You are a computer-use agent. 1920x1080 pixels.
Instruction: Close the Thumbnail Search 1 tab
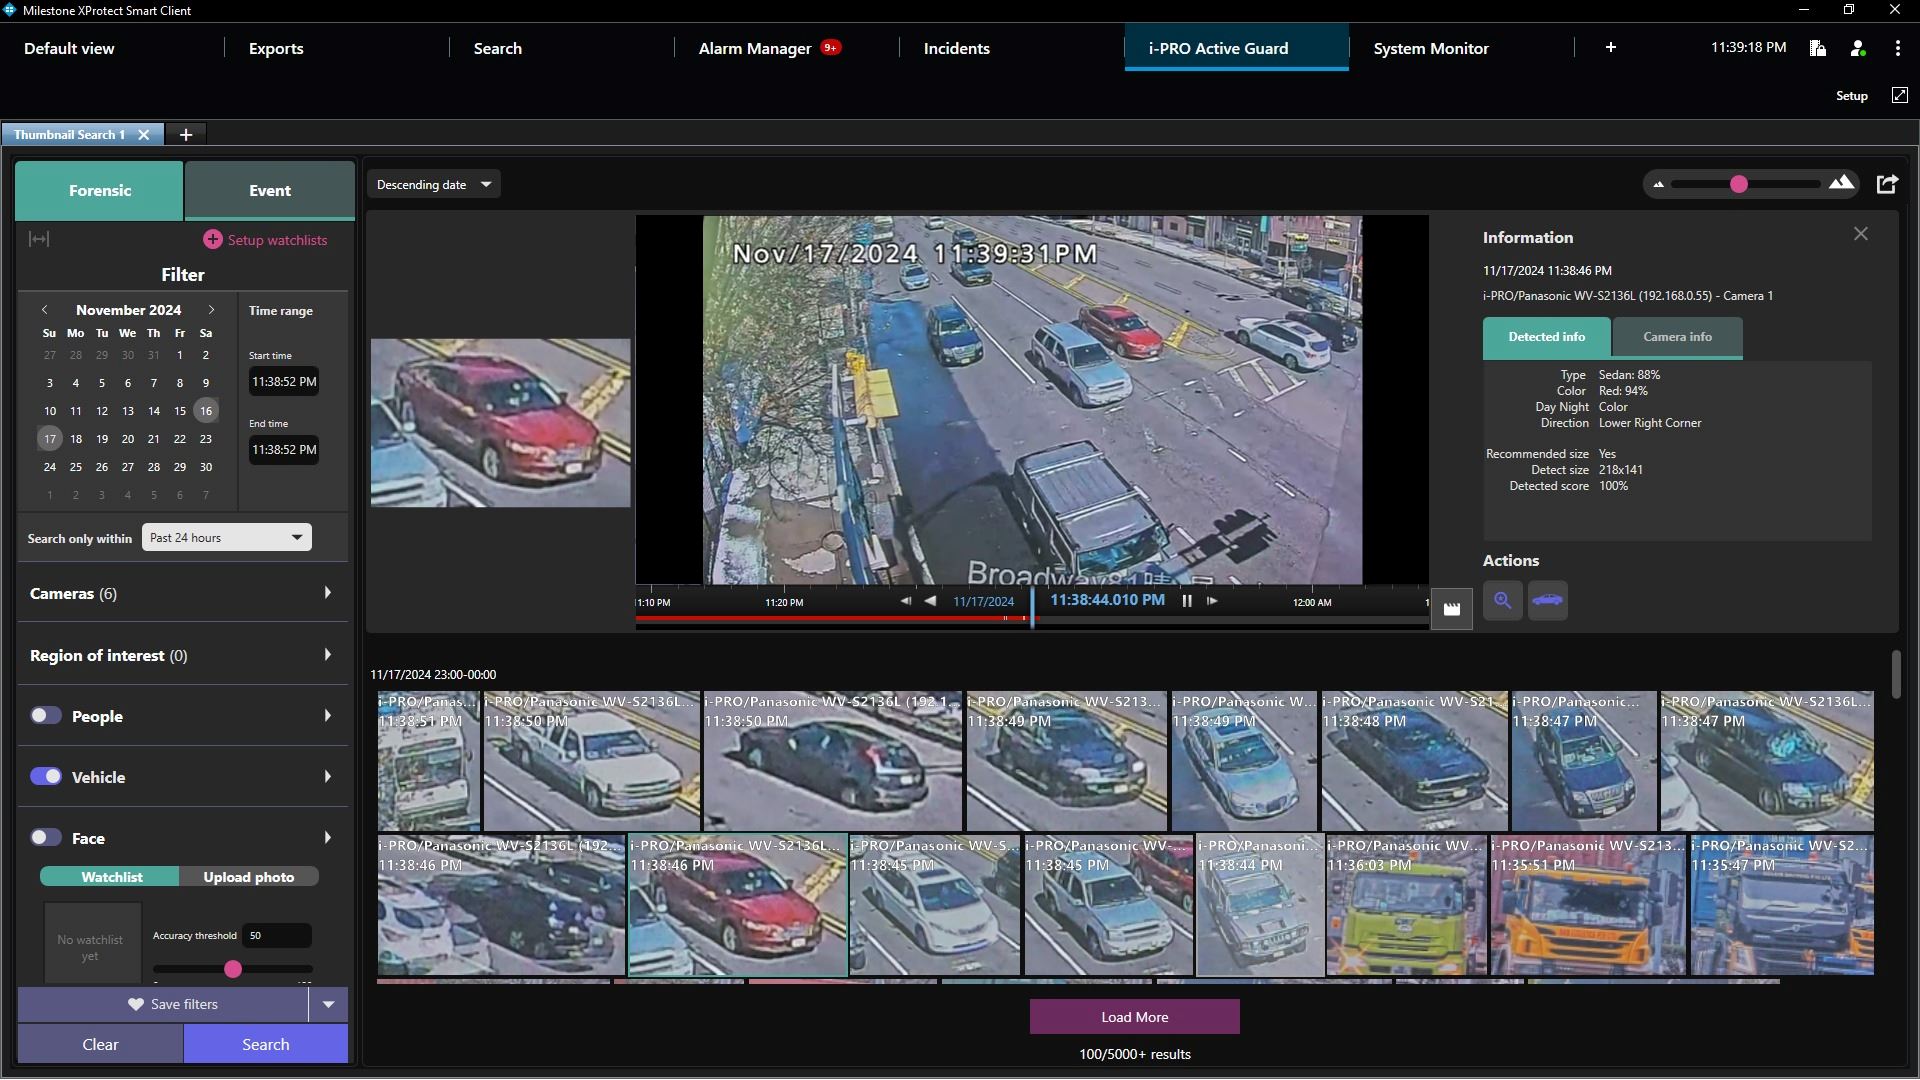[144, 135]
